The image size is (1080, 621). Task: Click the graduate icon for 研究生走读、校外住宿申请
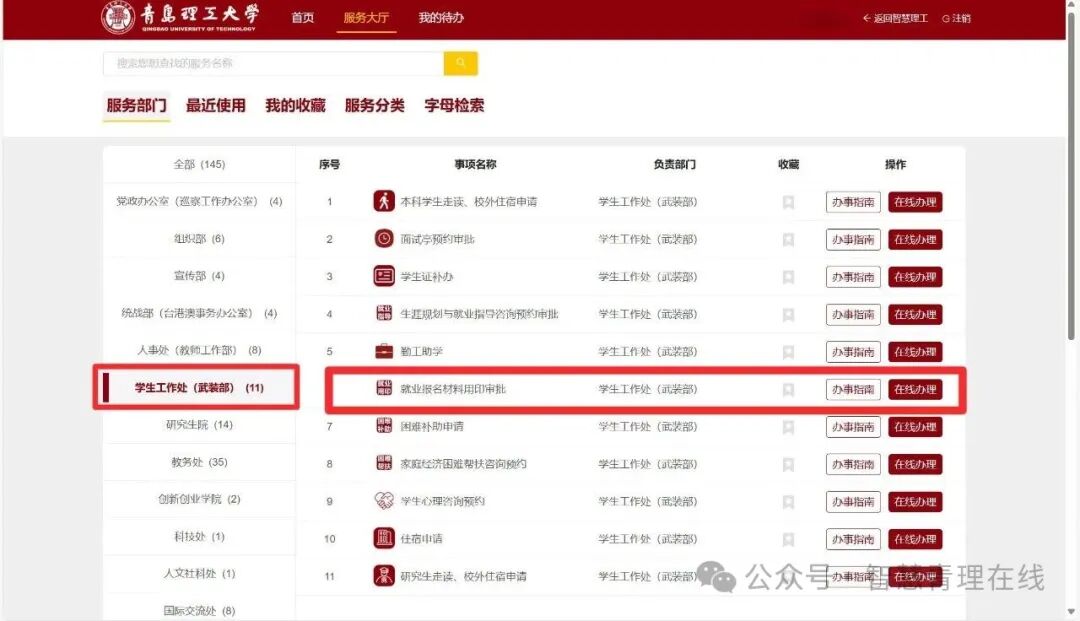(x=384, y=576)
